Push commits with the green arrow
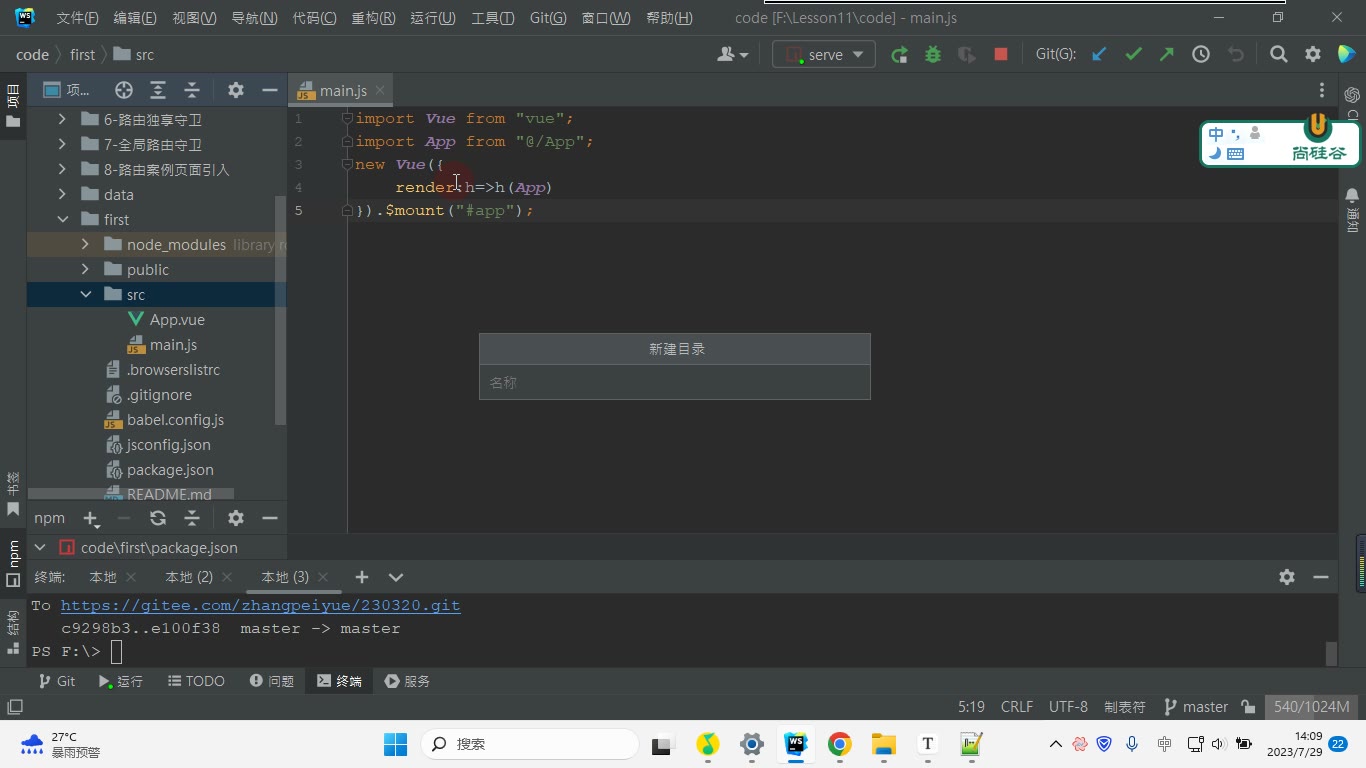Image resolution: width=1366 pixels, height=768 pixels. (x=1167, y=55)
